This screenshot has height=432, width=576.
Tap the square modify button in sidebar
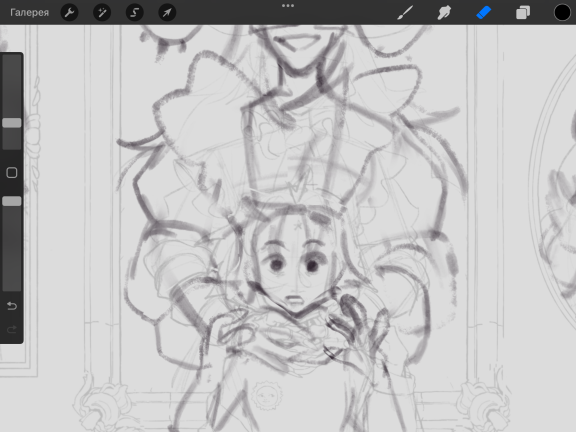[x=12, y=173]
